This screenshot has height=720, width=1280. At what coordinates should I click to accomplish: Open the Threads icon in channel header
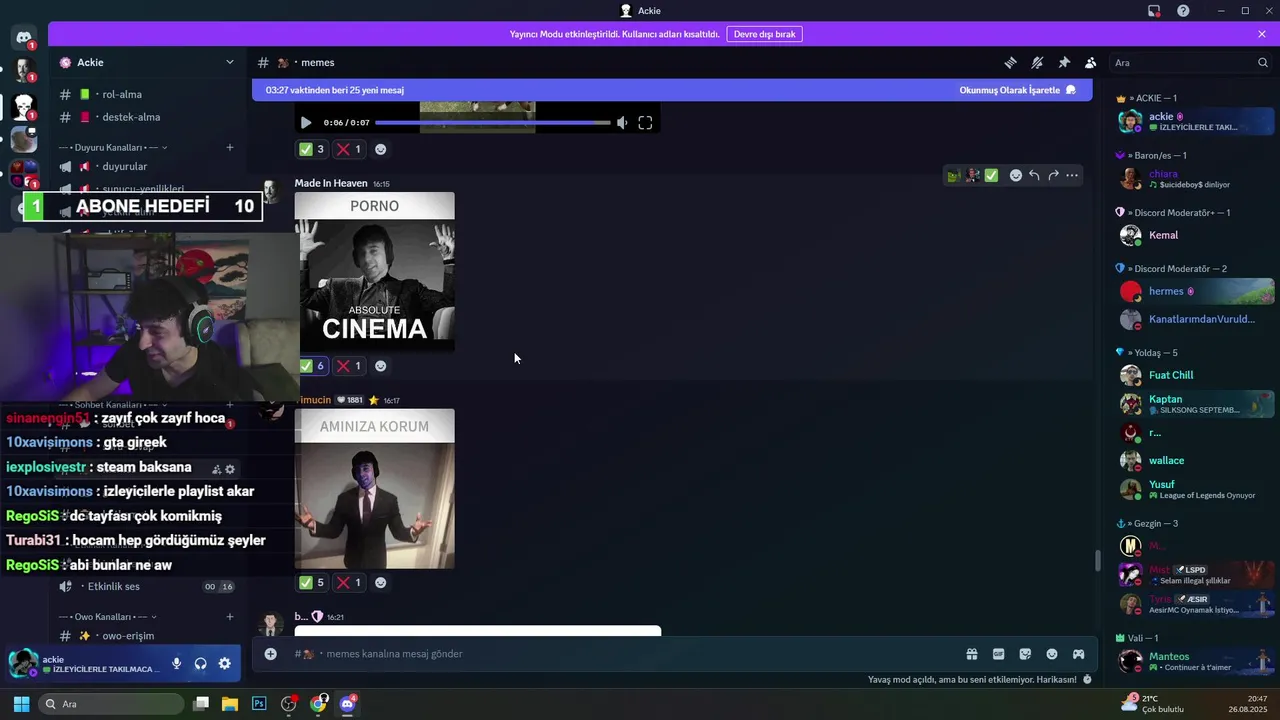point(1010,62)
